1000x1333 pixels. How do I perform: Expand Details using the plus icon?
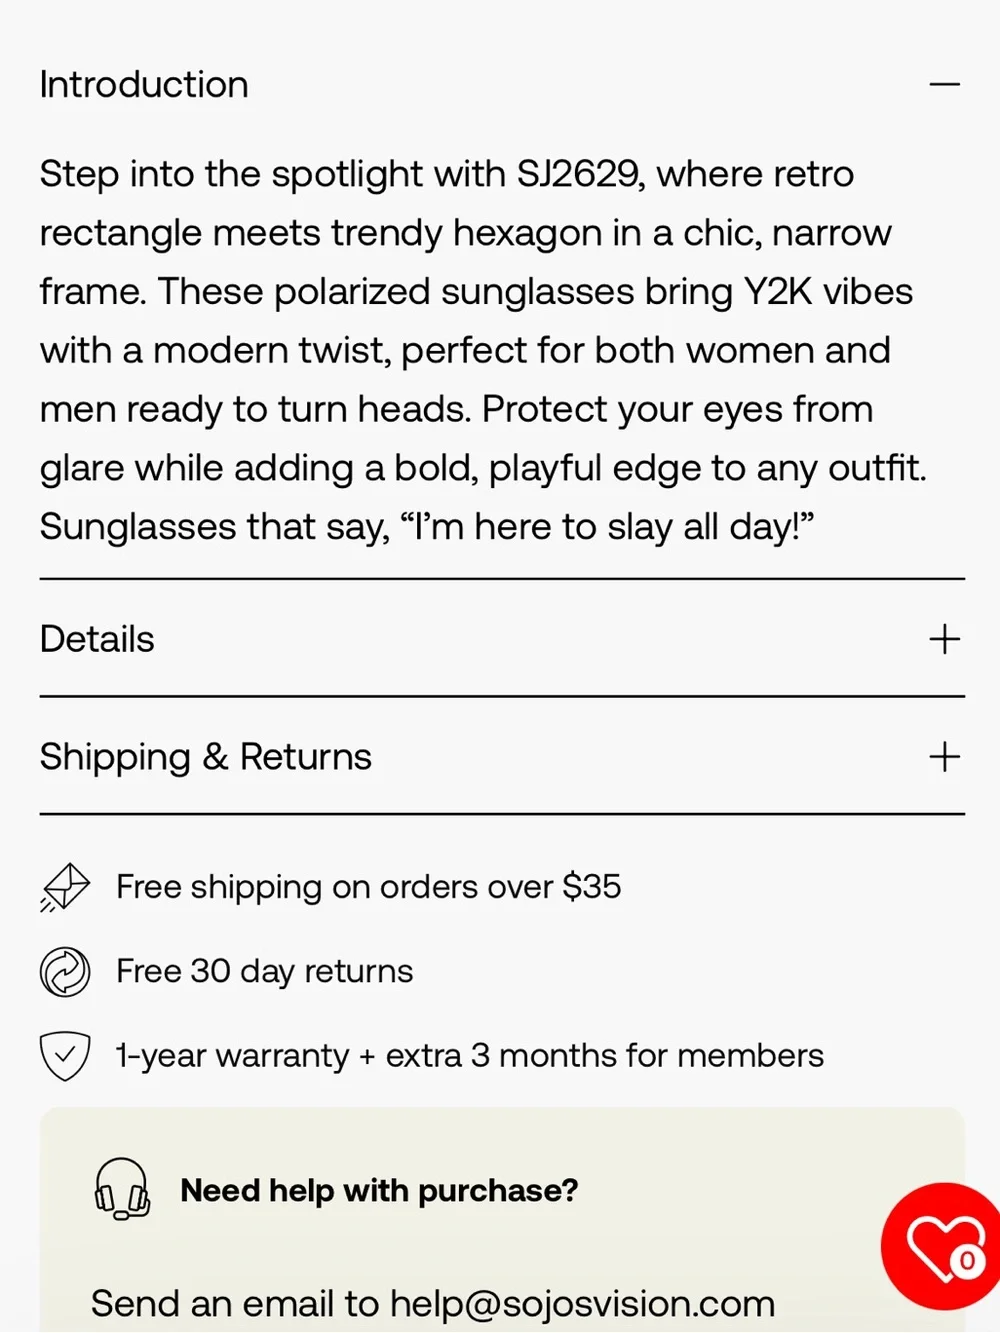[x=944, y=639]
